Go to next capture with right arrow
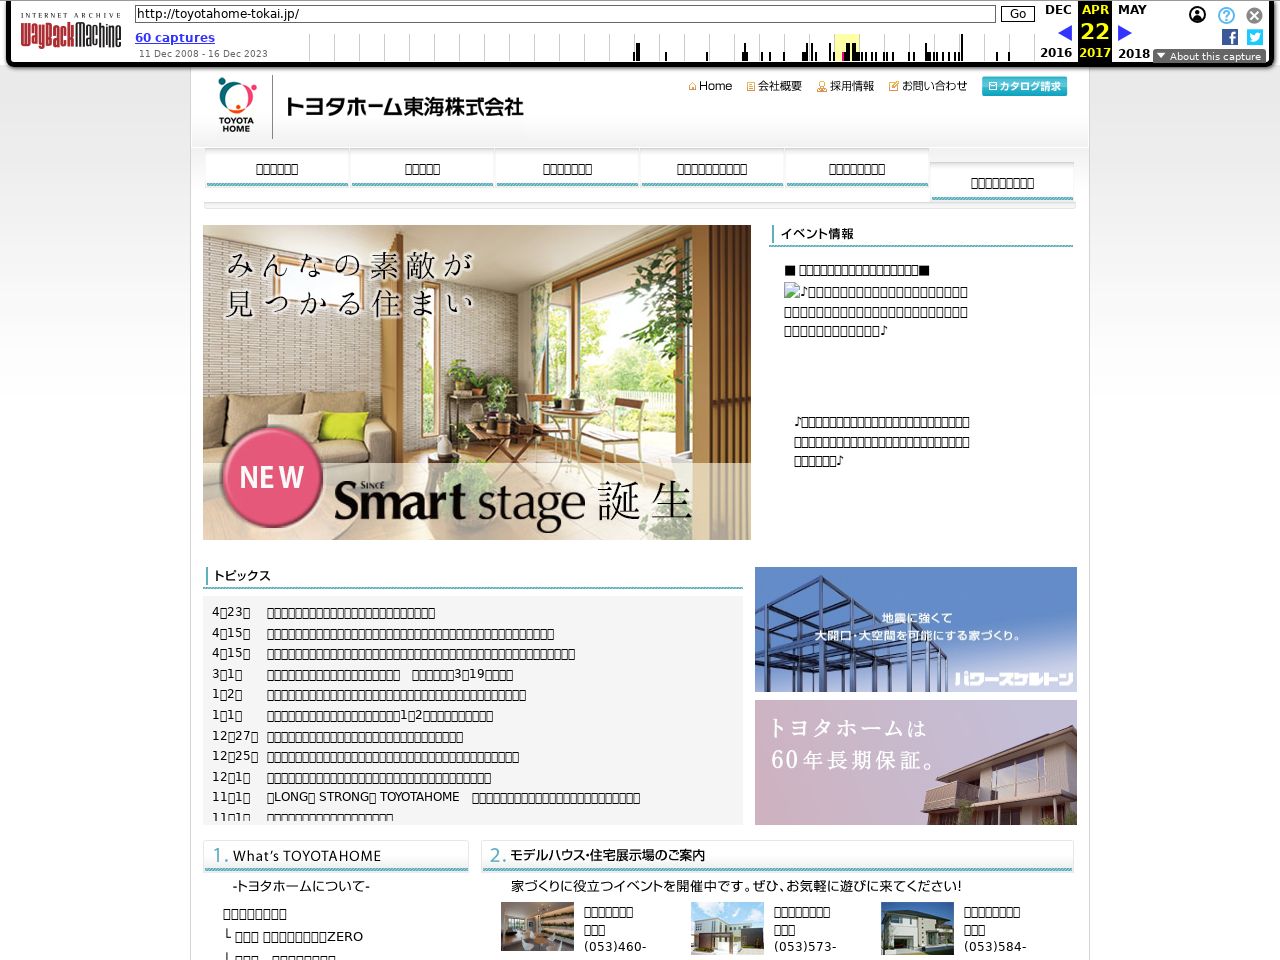Screen dimensions: 1280x960 coord(1125,33)
